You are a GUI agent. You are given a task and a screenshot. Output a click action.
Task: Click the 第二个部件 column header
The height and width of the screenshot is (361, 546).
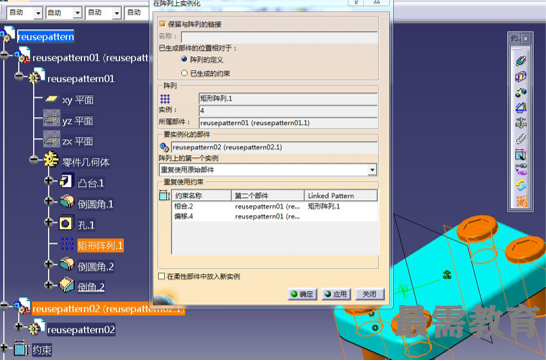click(x=268, y=196)
